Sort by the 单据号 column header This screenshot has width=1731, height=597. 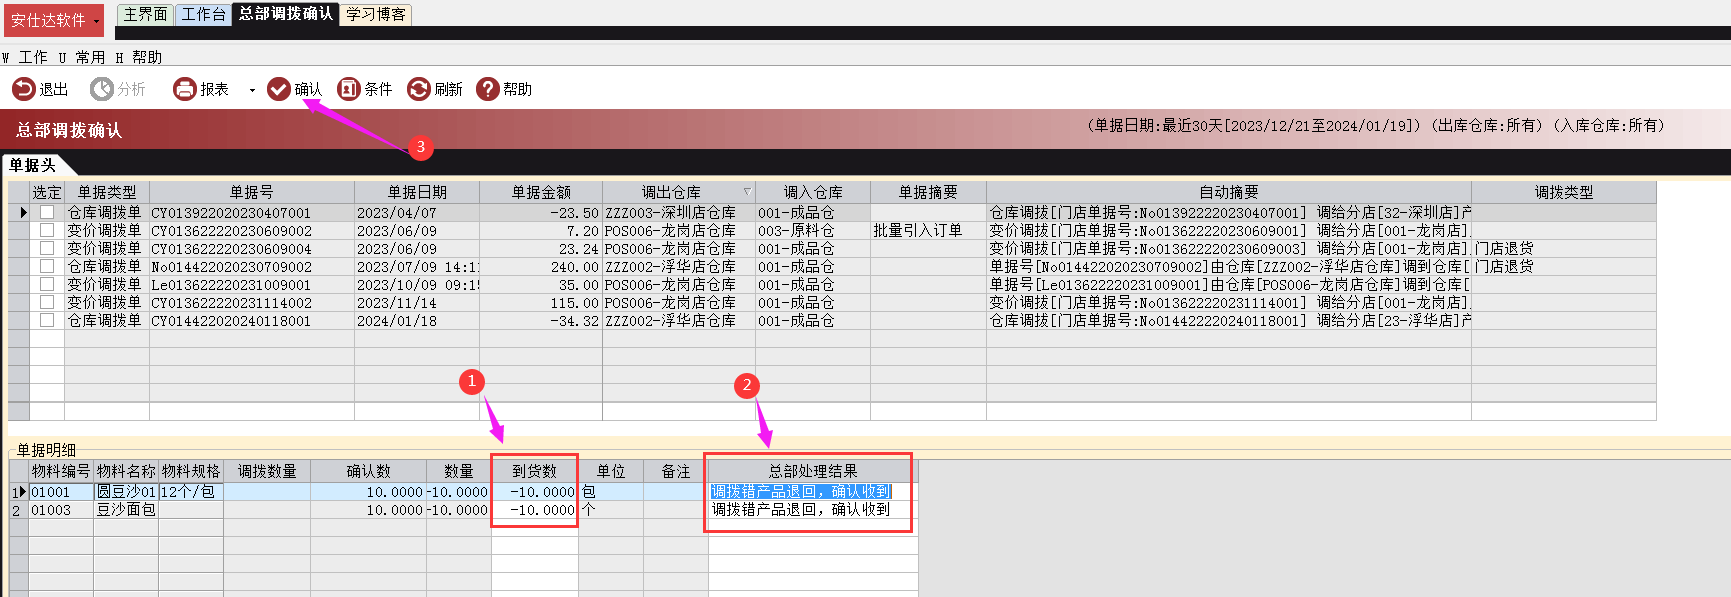pyautogui.click(x=252, y=192)
